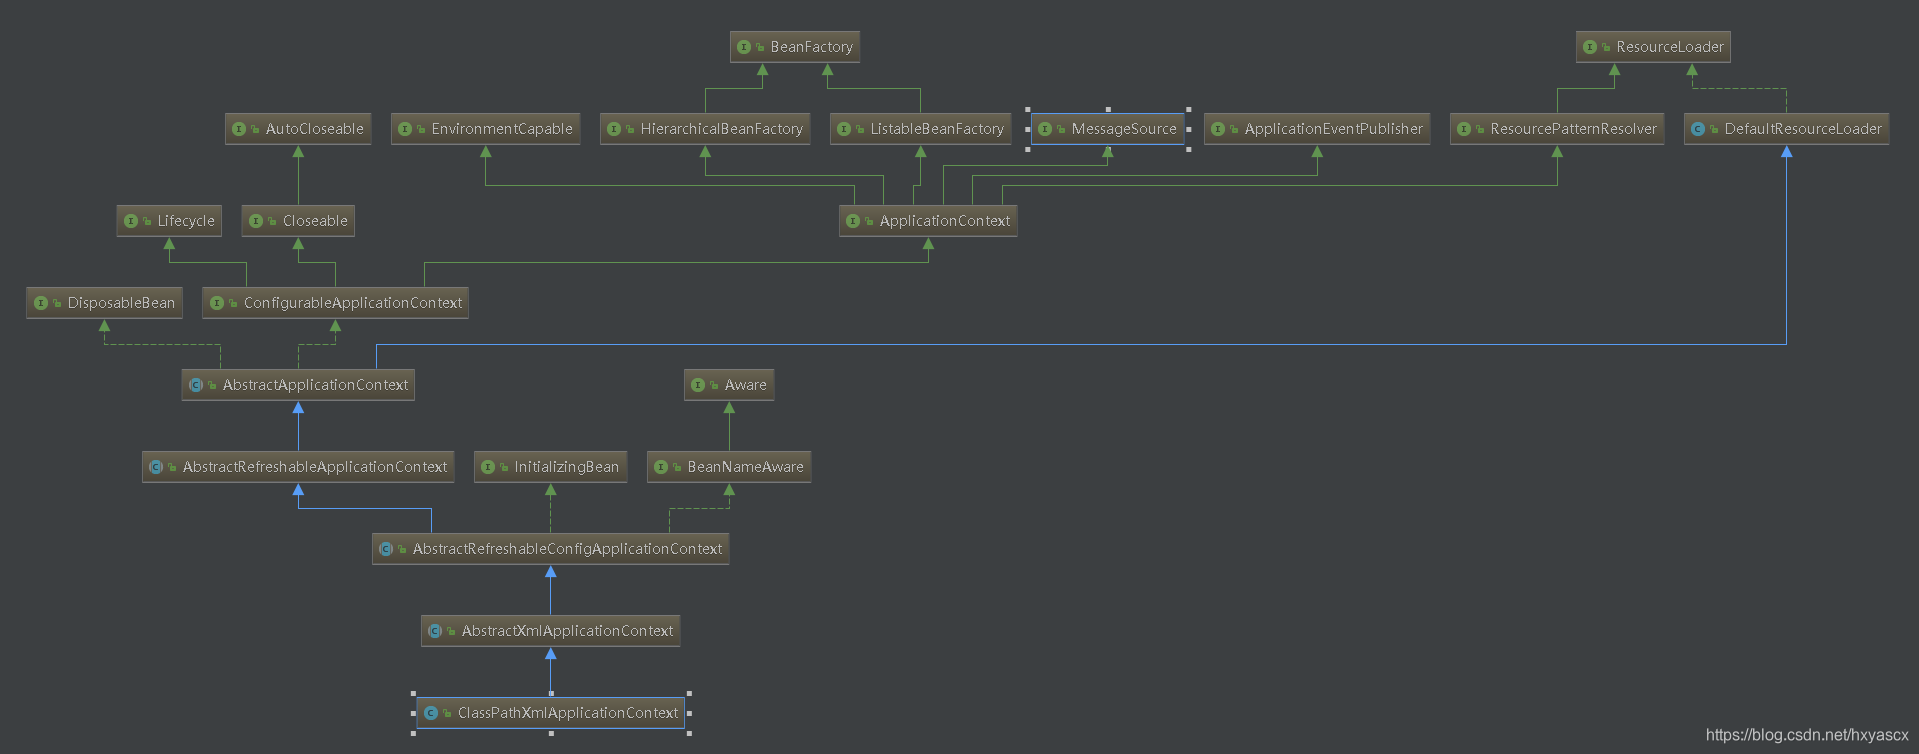
Task: Select the HierarchicalBeanFactory node
Action: pyautogui.click(x=705, y=129)
